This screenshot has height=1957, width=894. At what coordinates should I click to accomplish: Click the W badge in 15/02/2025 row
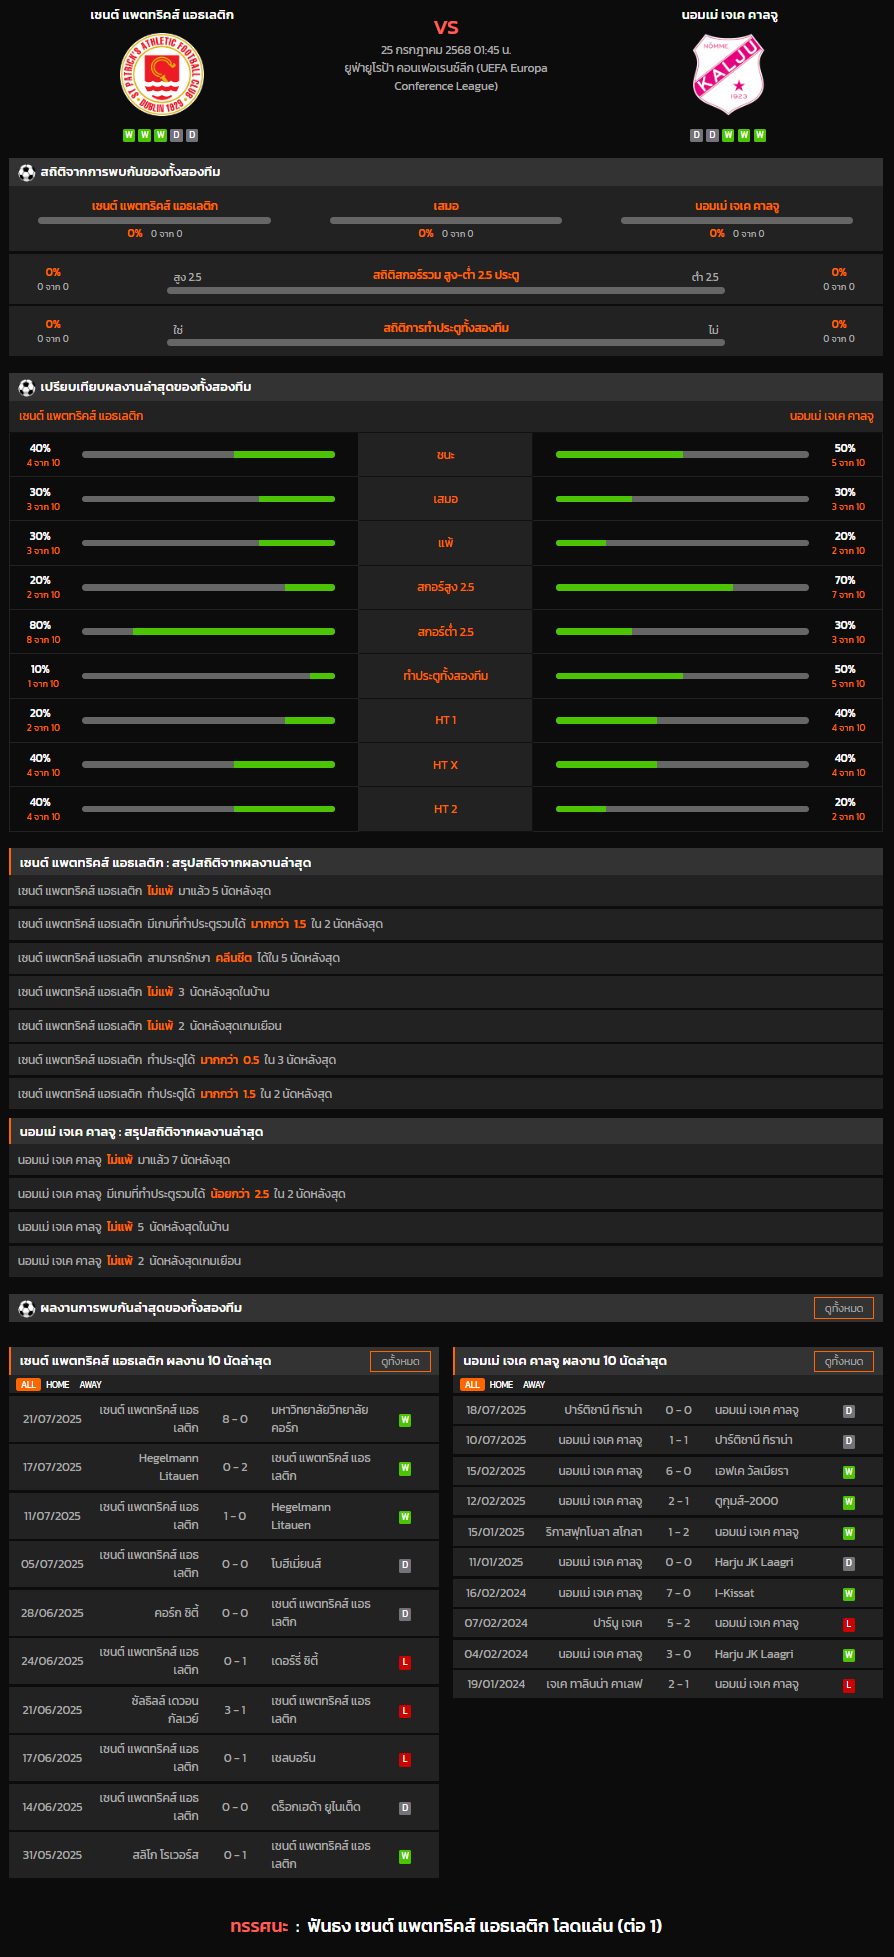[849, 1472]
